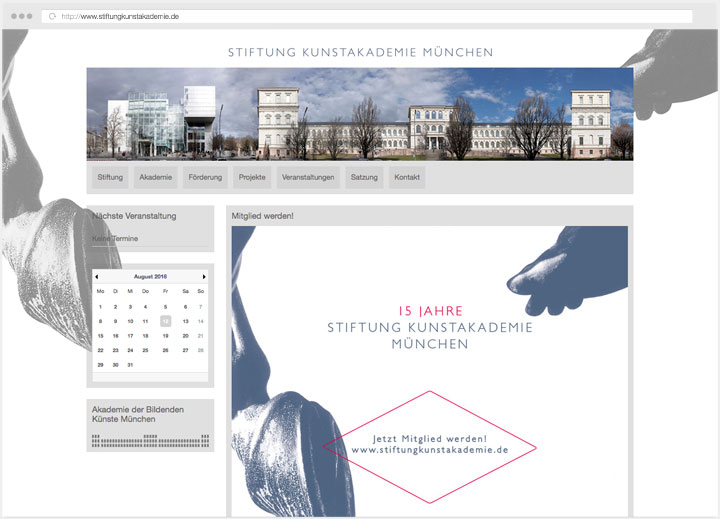The width and height of the screenshot is (720, 519).
Task: Select August 1 in the calendar
Action: coord(101,307)
